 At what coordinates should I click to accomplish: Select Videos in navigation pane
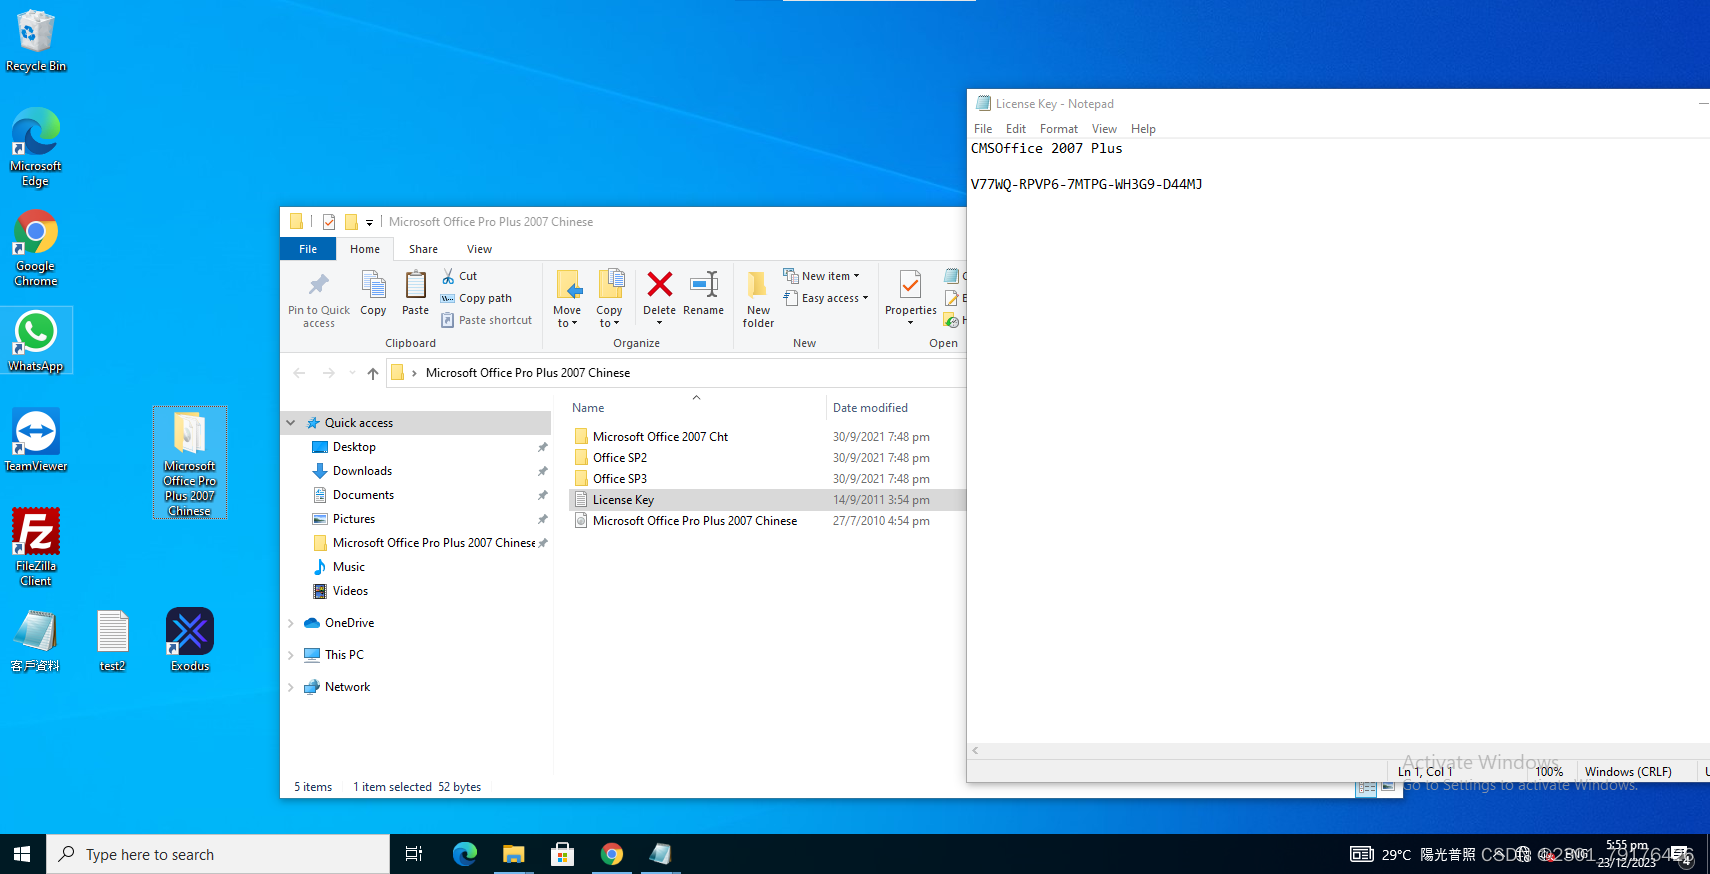coord(350,591)
